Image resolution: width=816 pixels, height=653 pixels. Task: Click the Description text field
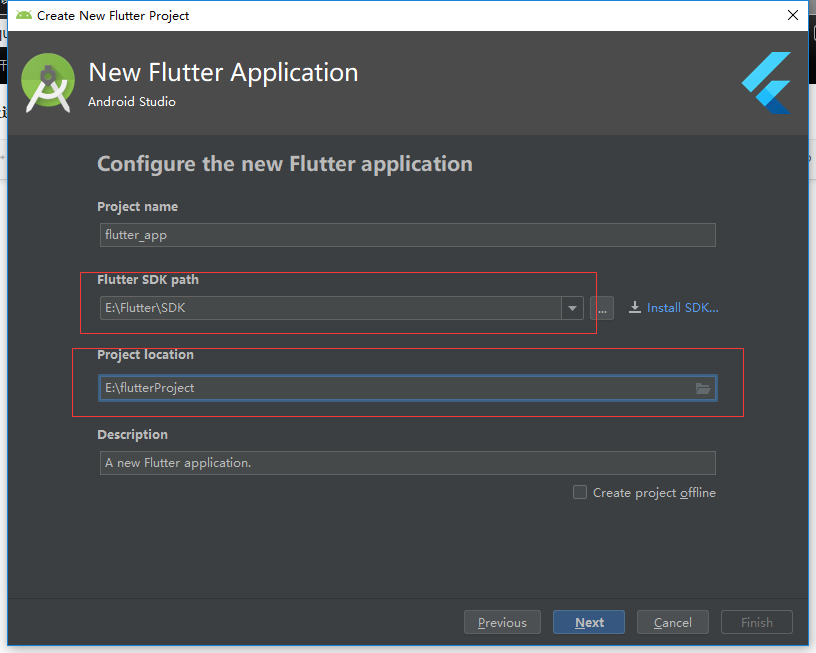(x=407, y=463)
